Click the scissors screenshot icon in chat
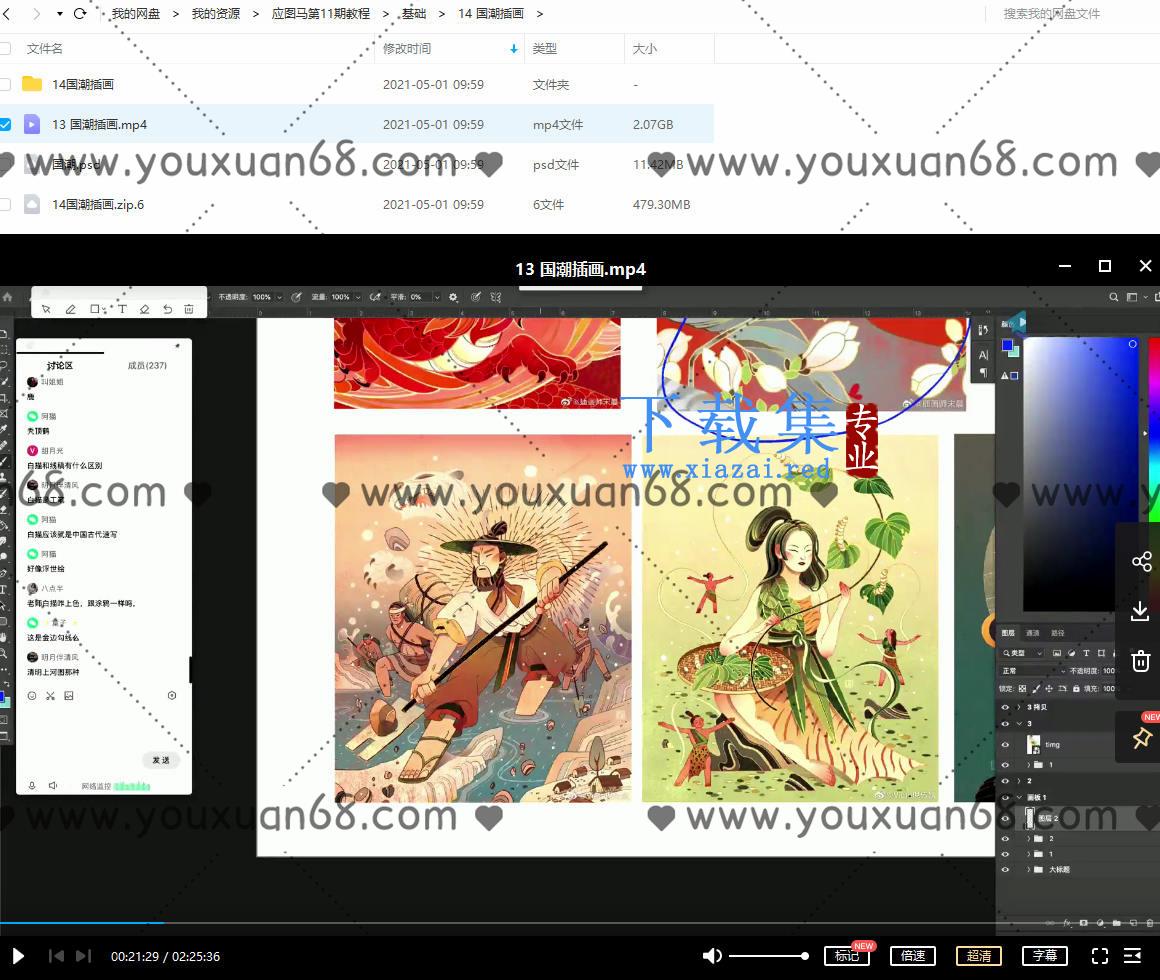The height and width of the screenshot is (980, 1160). 50,695
